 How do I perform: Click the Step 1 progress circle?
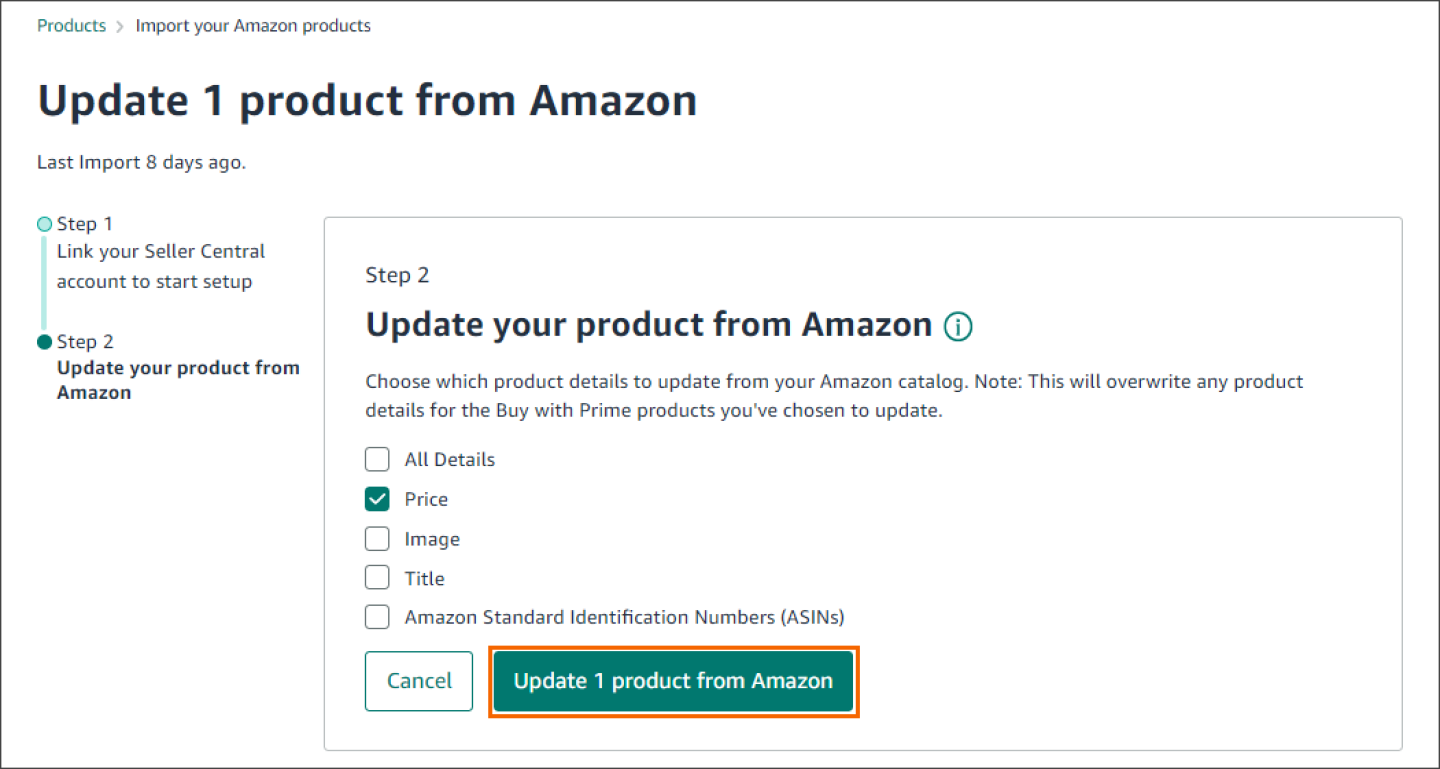click(x=42, y=223)
